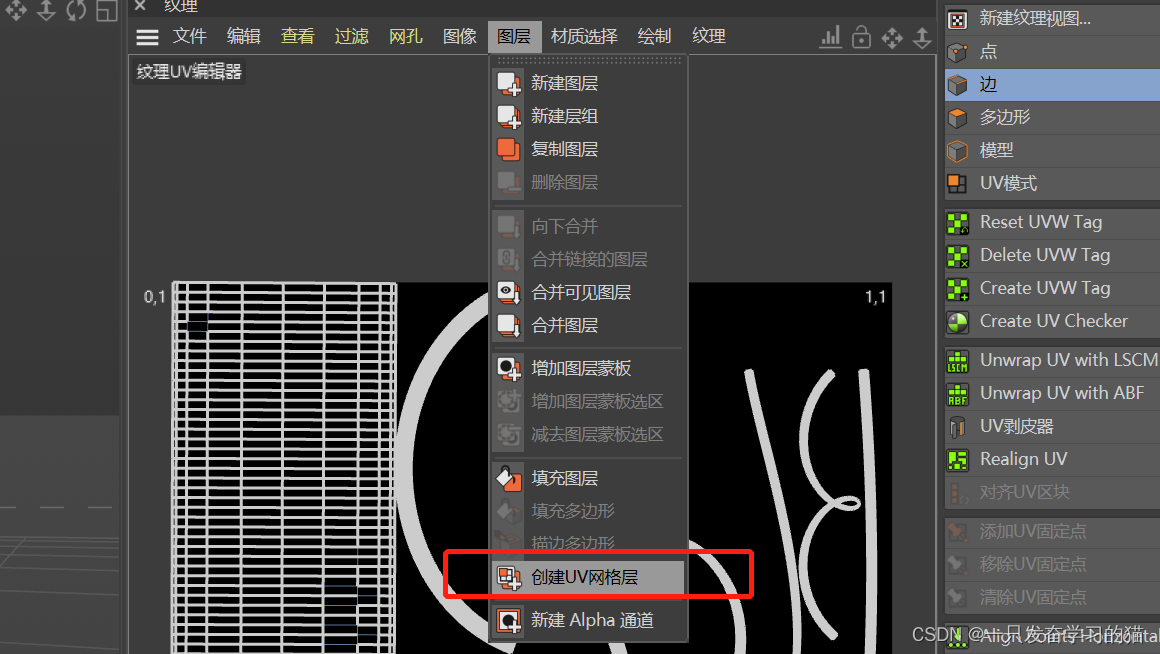The image size is (1160, 654).
Task: Click Create UV Checker command
Action: point(1052,321)
